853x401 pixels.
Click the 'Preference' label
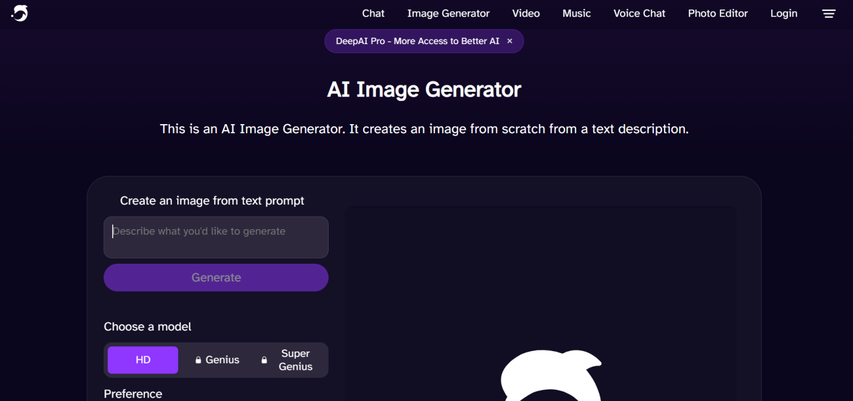pos(133,394)
